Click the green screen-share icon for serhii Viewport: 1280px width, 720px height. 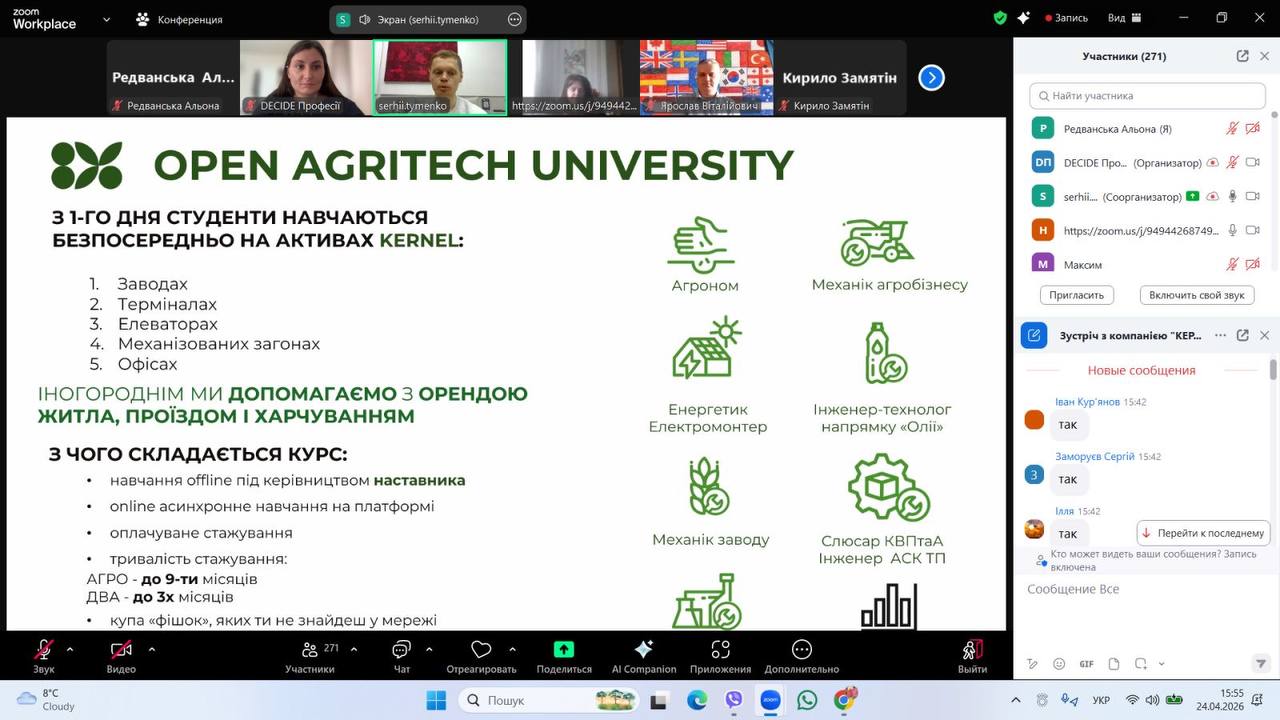tap(1192, 197)
